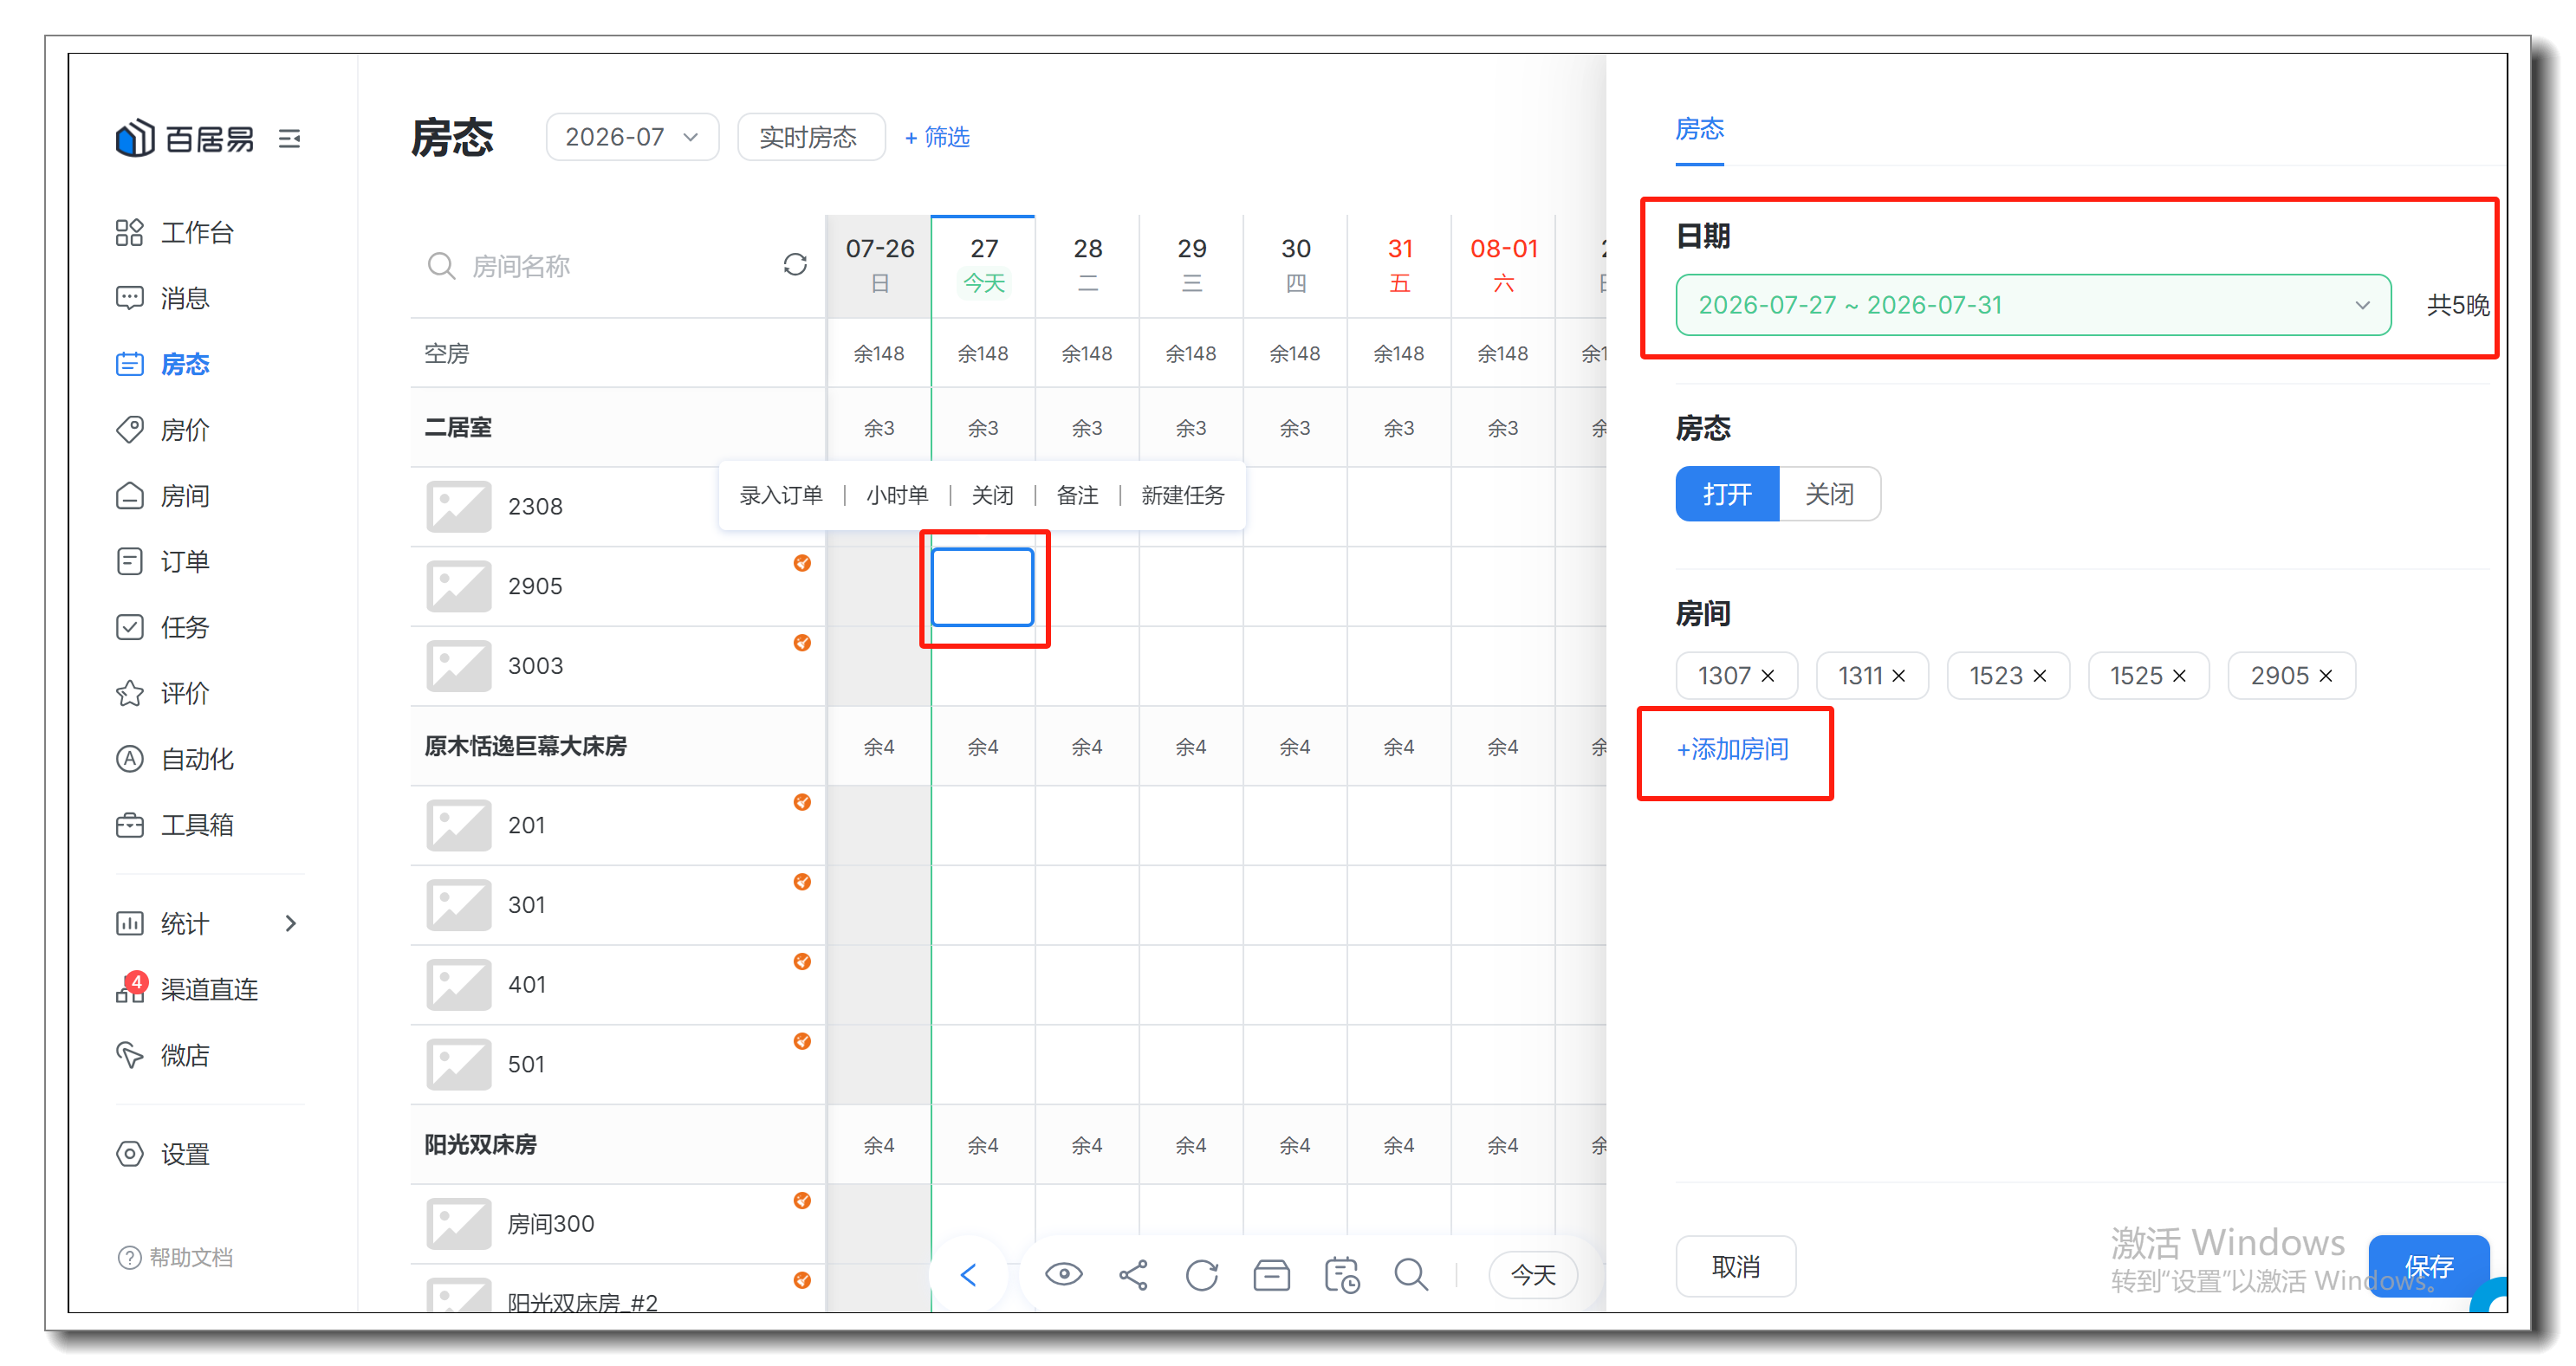Choose 关闭 in the cell popup
The image size is (2576, 1366).
click(992, 495)
